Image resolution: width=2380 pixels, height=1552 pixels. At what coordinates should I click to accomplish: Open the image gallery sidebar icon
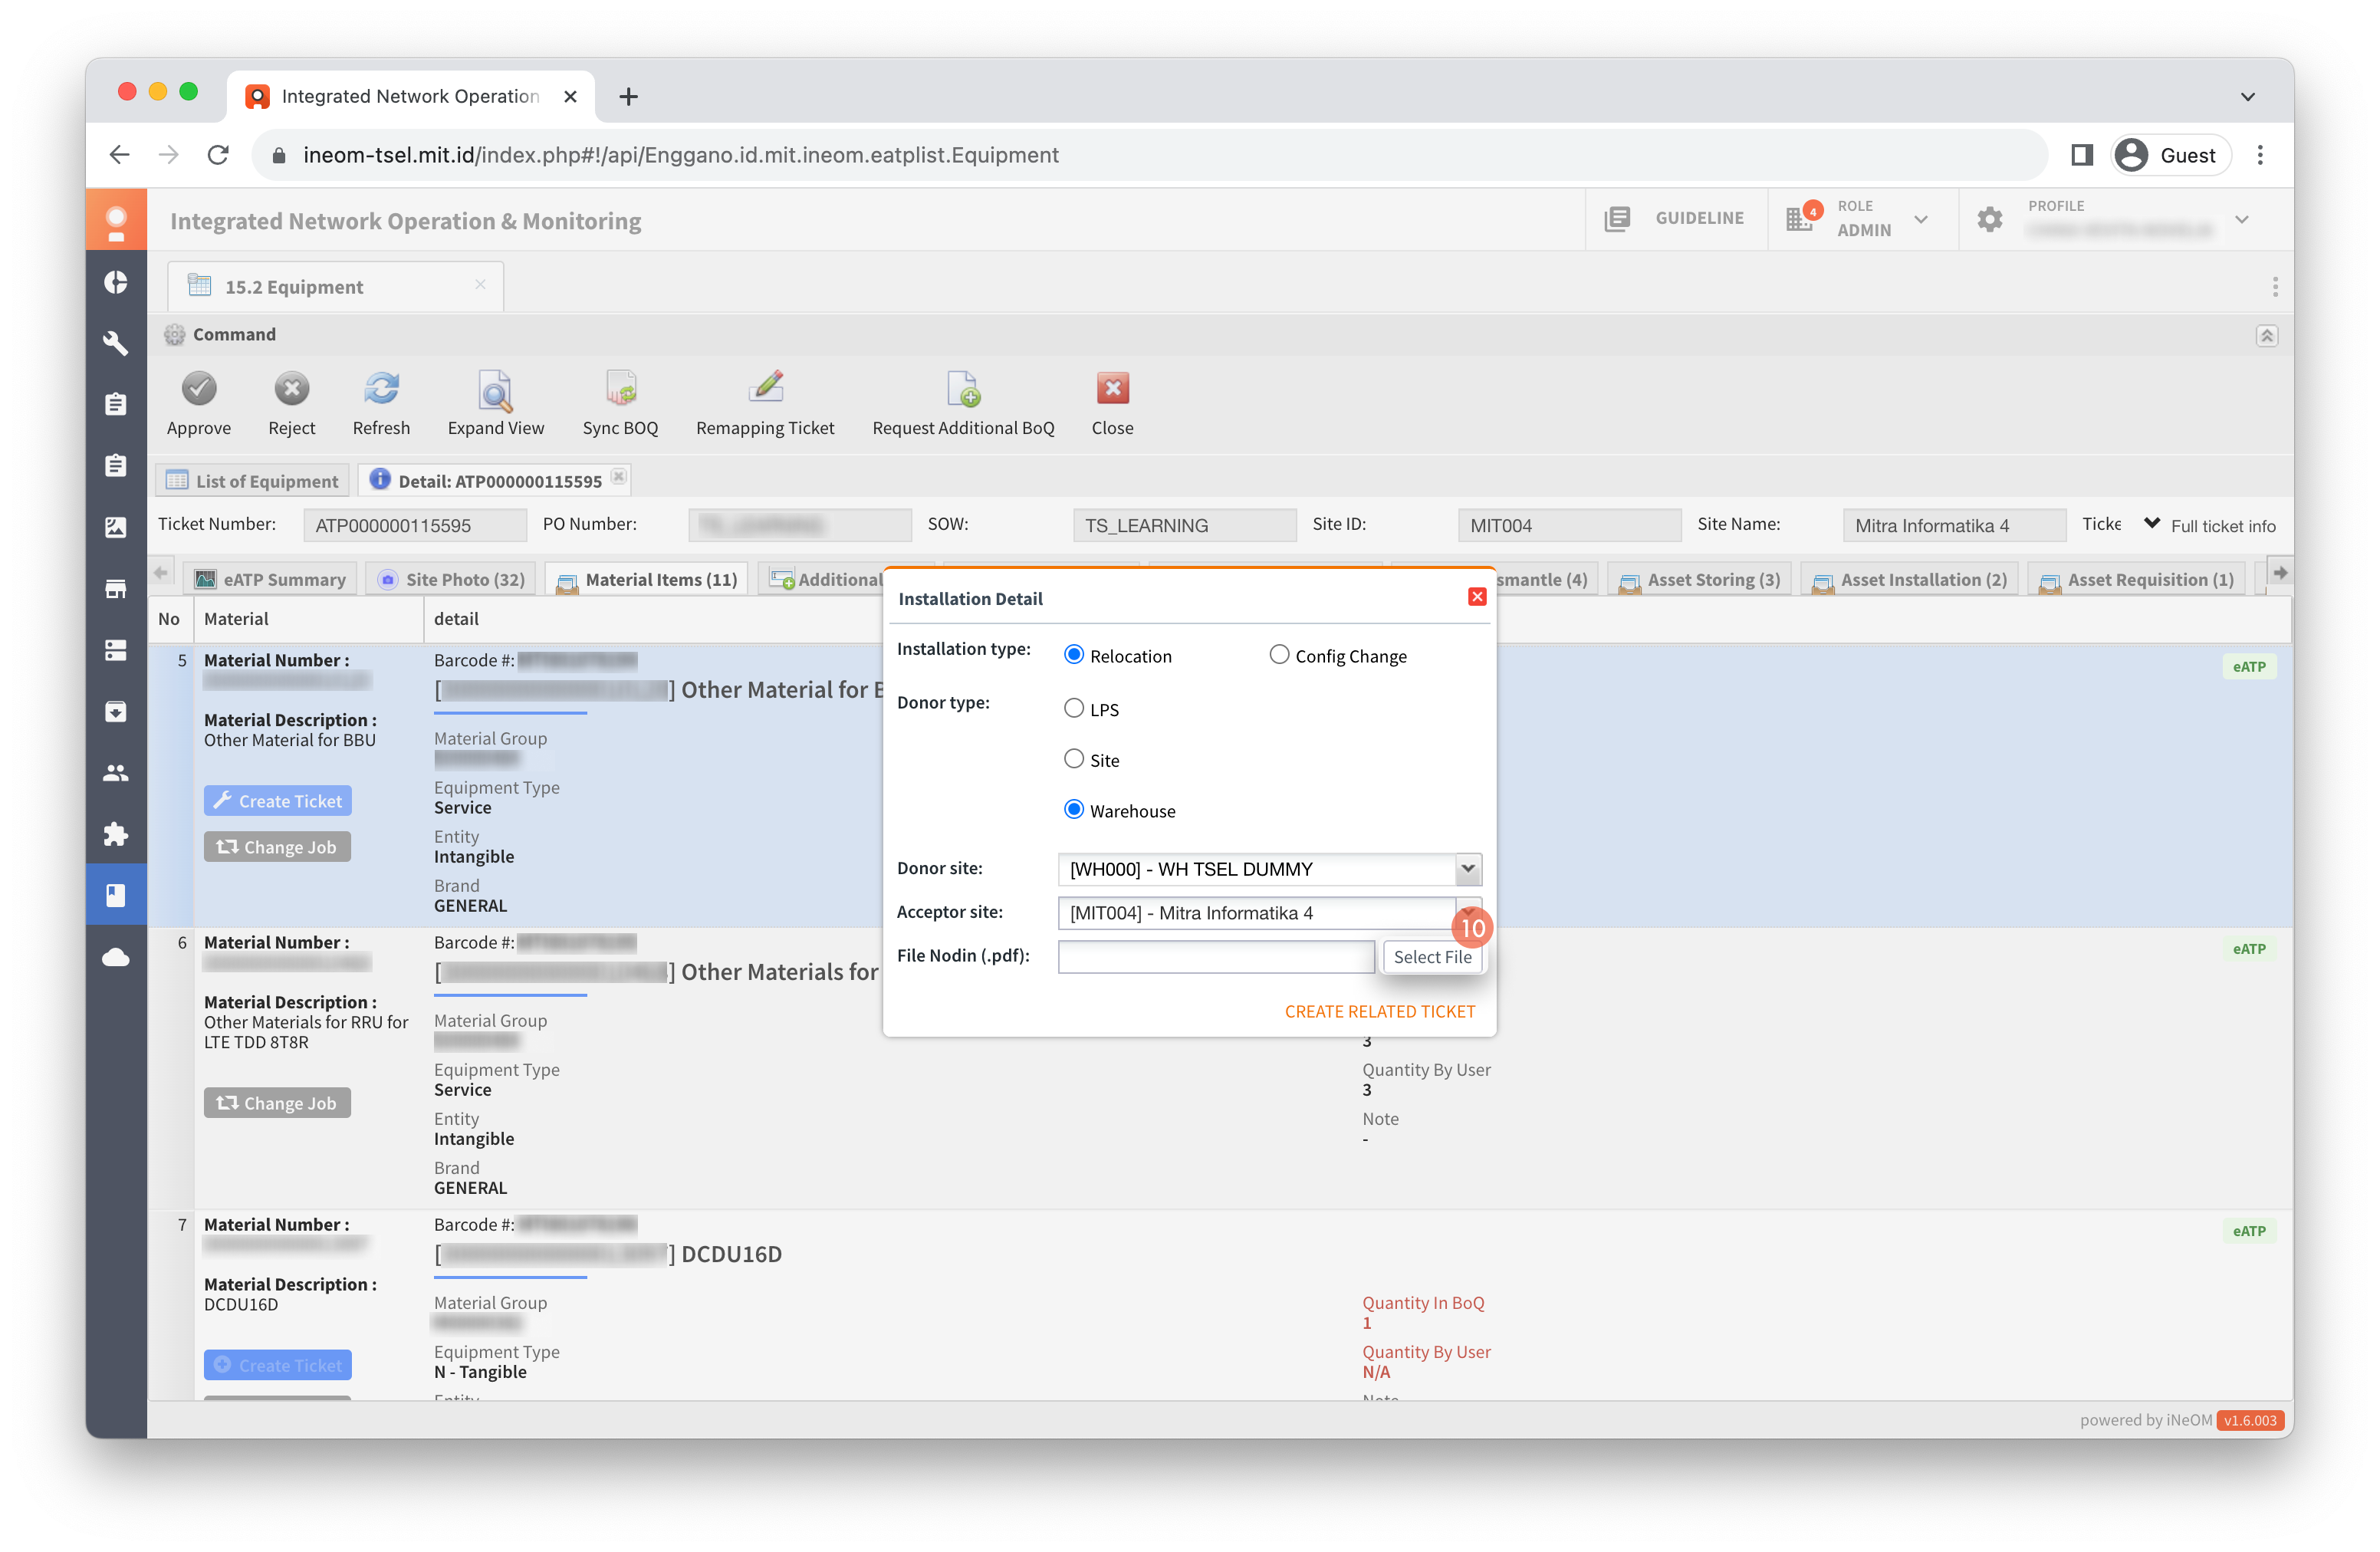pos(116,527)
